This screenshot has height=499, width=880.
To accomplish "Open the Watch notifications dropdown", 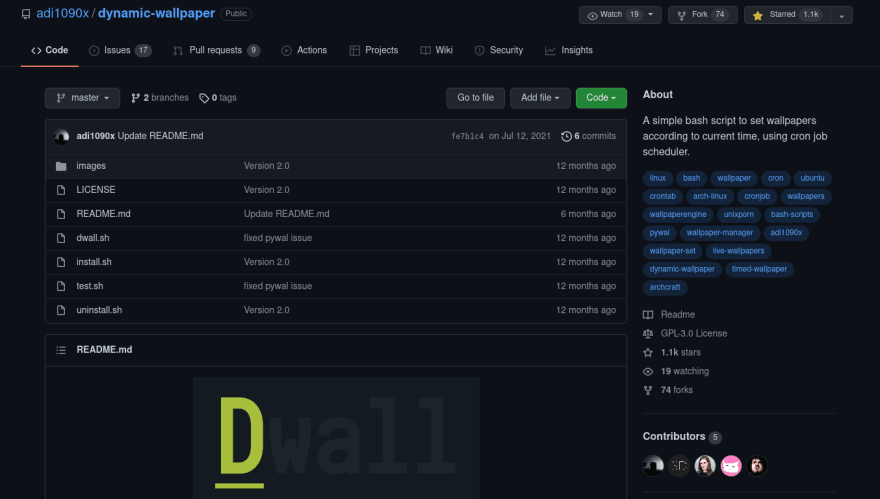I will [x=620, y=15].
